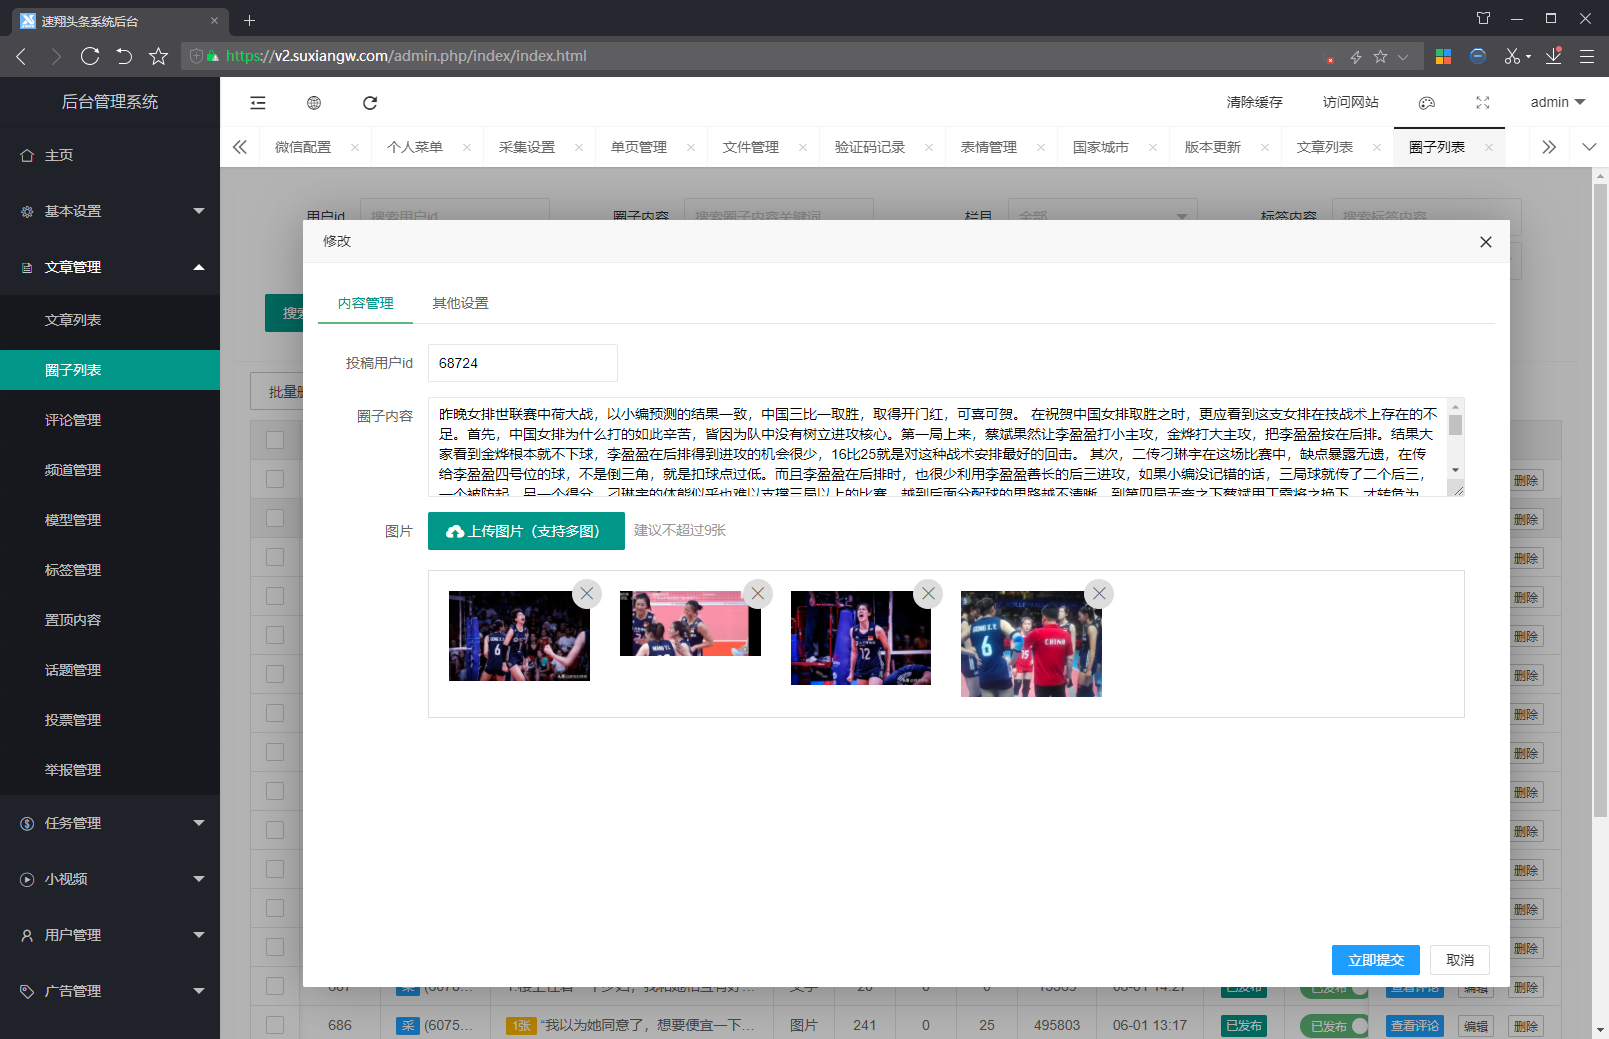Click the 投稿用户id input field
1609x1039 pixels.
point(523,363)
